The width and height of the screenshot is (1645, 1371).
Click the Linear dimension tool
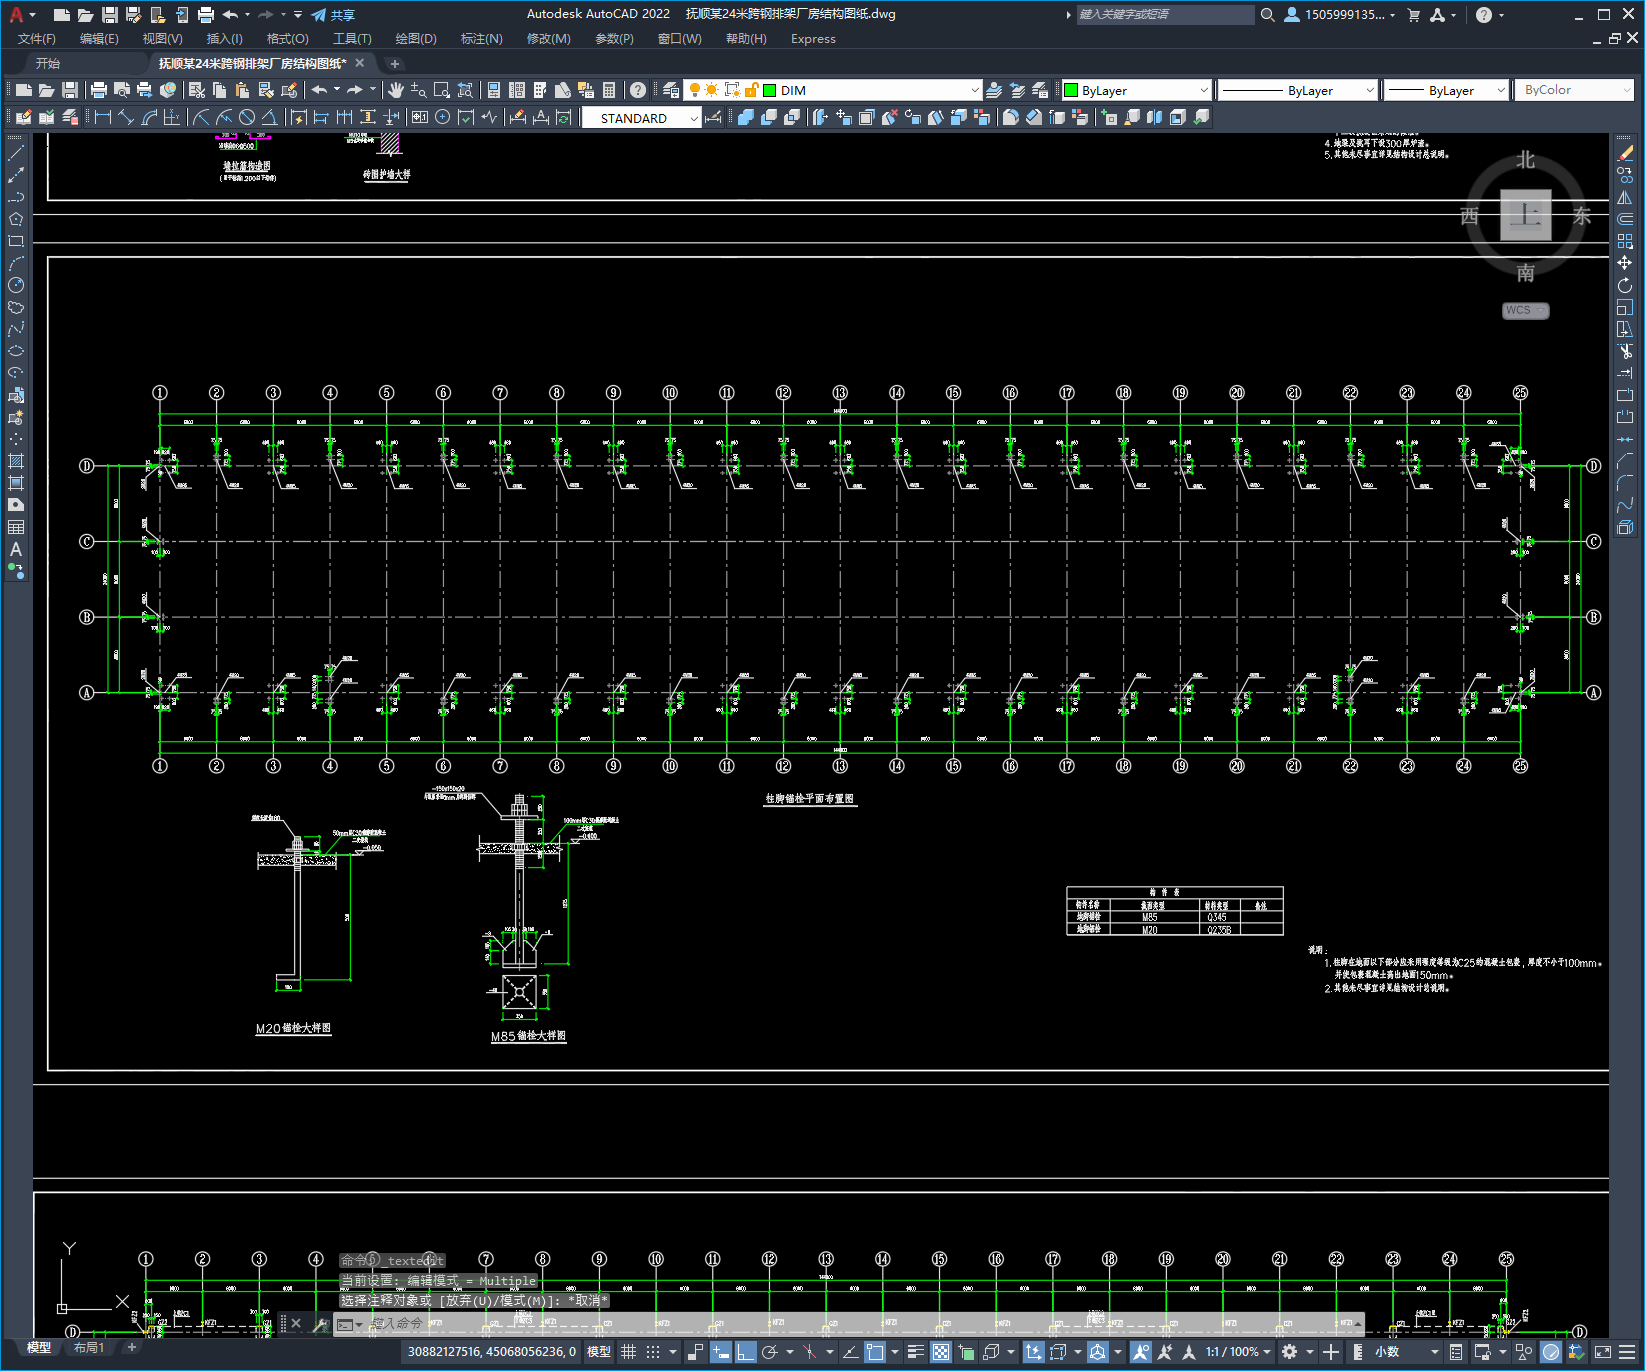point(102,117)
